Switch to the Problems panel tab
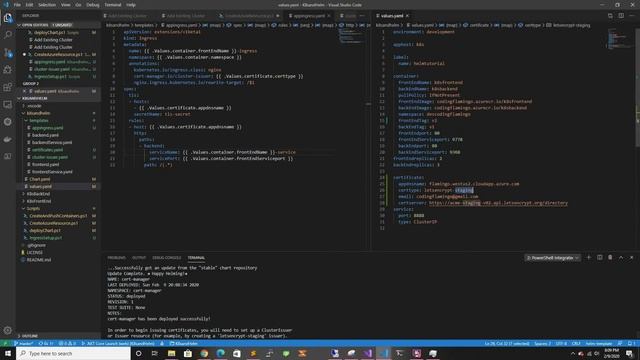The width and height of the screenshot is (640, 360). pos(116,258)
